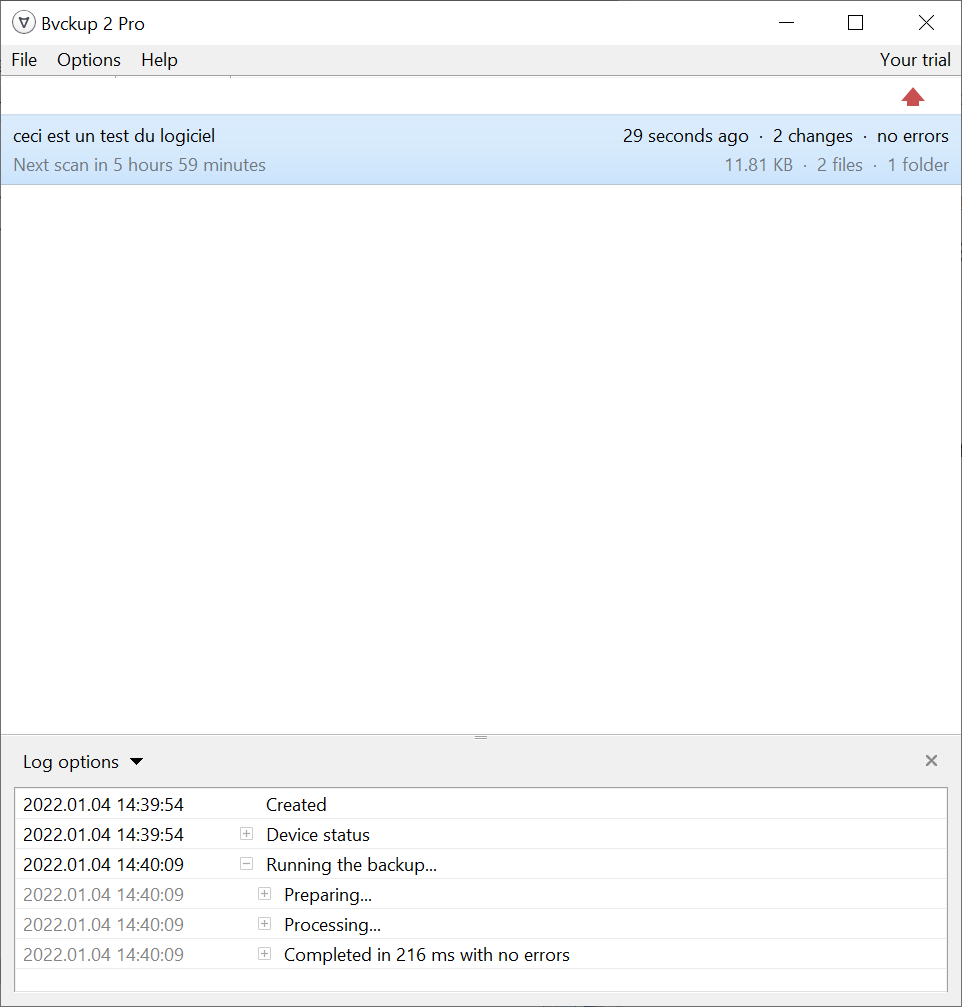Open the File menu
This screenshot has height=1007, width=962.
[x=24, y=60]
